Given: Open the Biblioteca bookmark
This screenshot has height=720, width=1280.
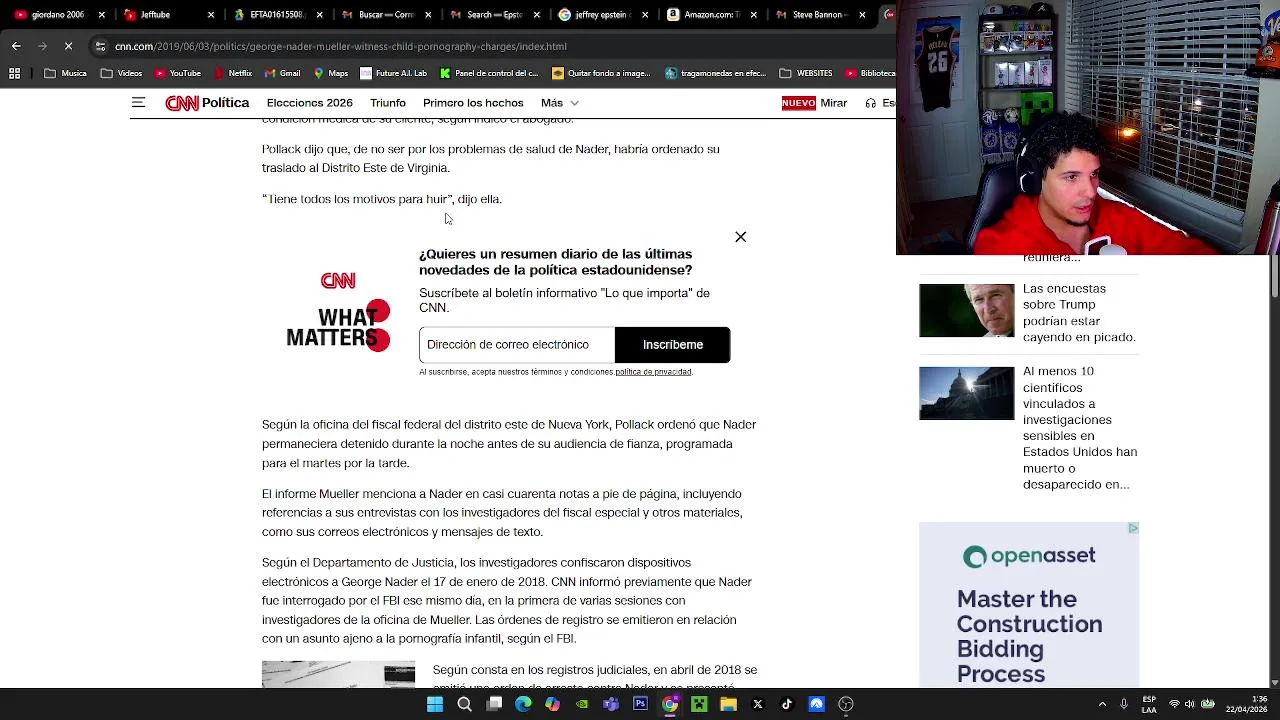Looking at the screenshot, I should pyautogui.click(x=870, y=73).
